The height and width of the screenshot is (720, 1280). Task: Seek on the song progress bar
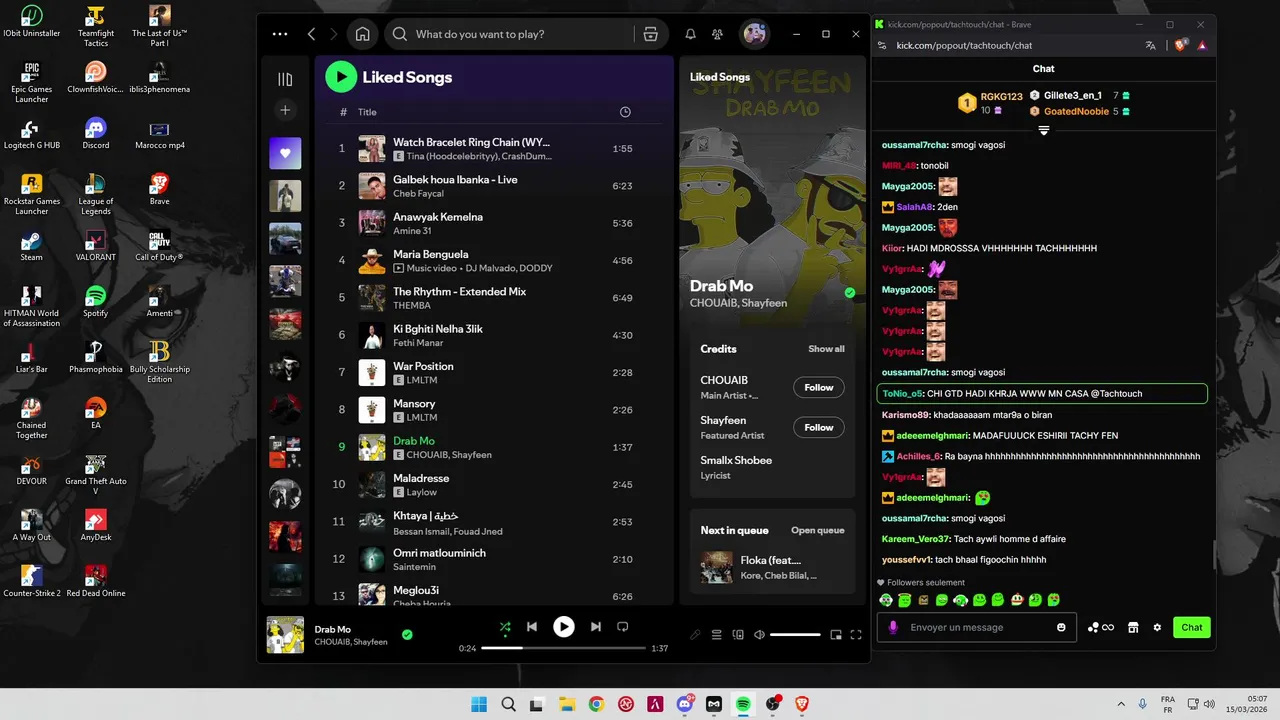tap(562, 648)
